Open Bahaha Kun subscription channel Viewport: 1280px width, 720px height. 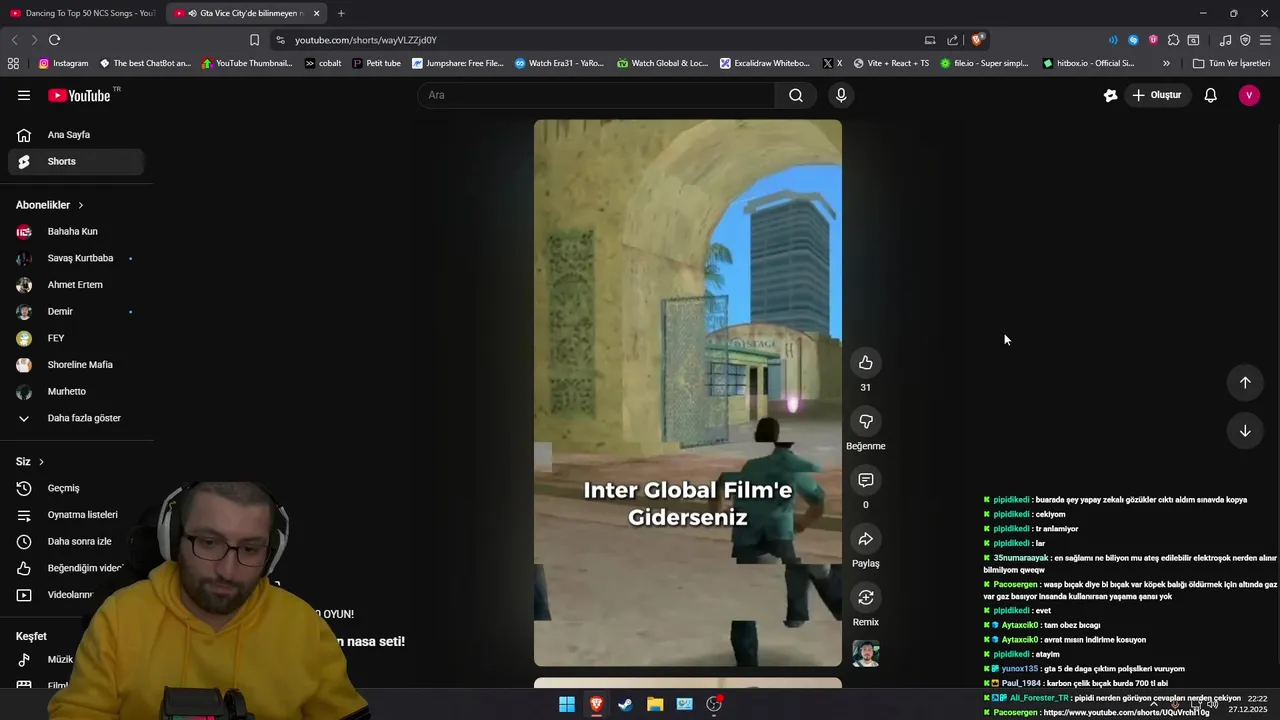[76, 231]
